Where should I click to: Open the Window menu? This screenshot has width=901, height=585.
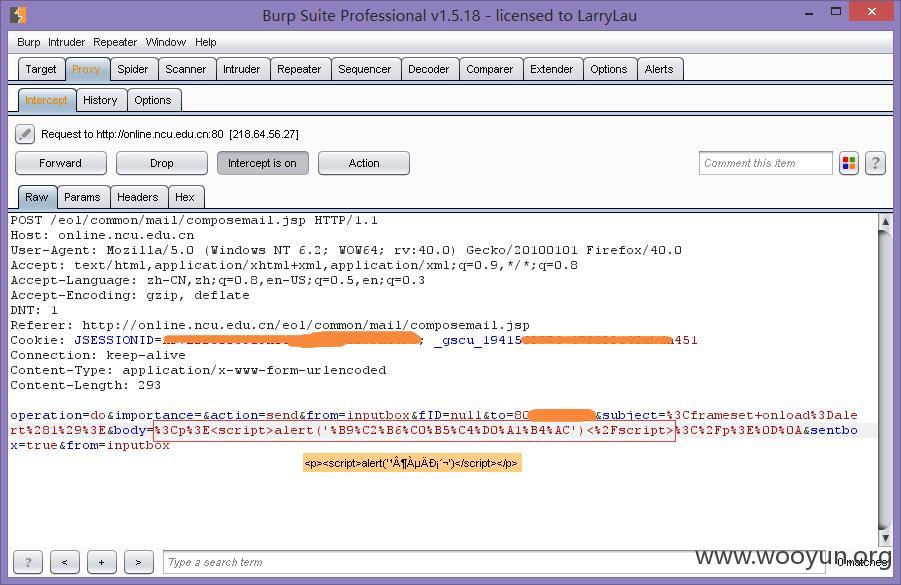(x=165, y=42)
